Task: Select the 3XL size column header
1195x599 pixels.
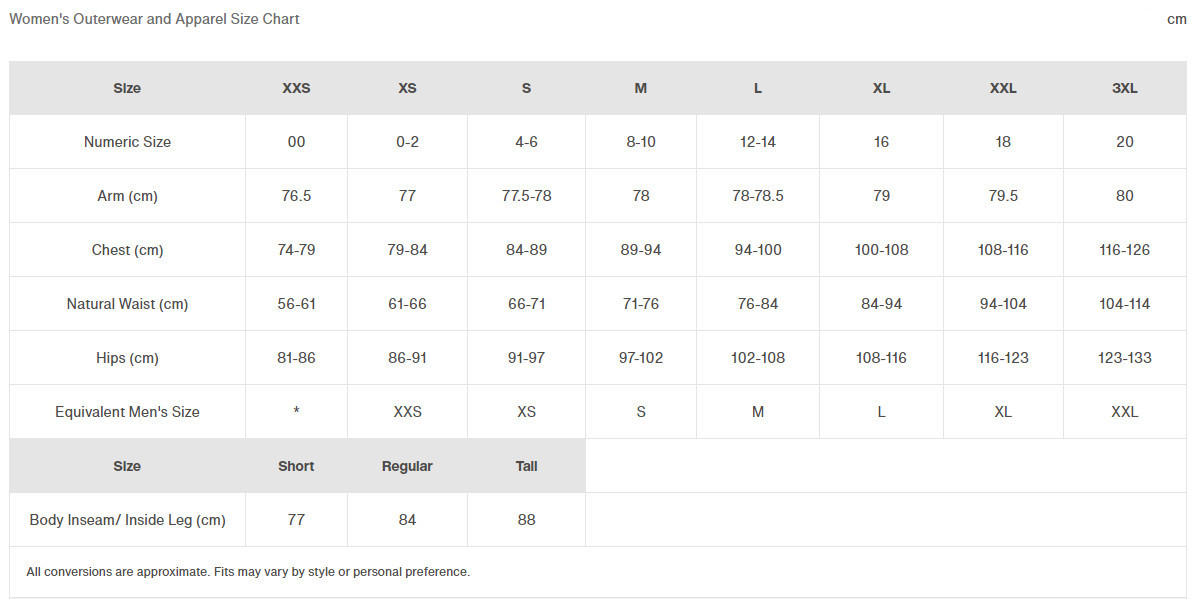Action: 1124,88
